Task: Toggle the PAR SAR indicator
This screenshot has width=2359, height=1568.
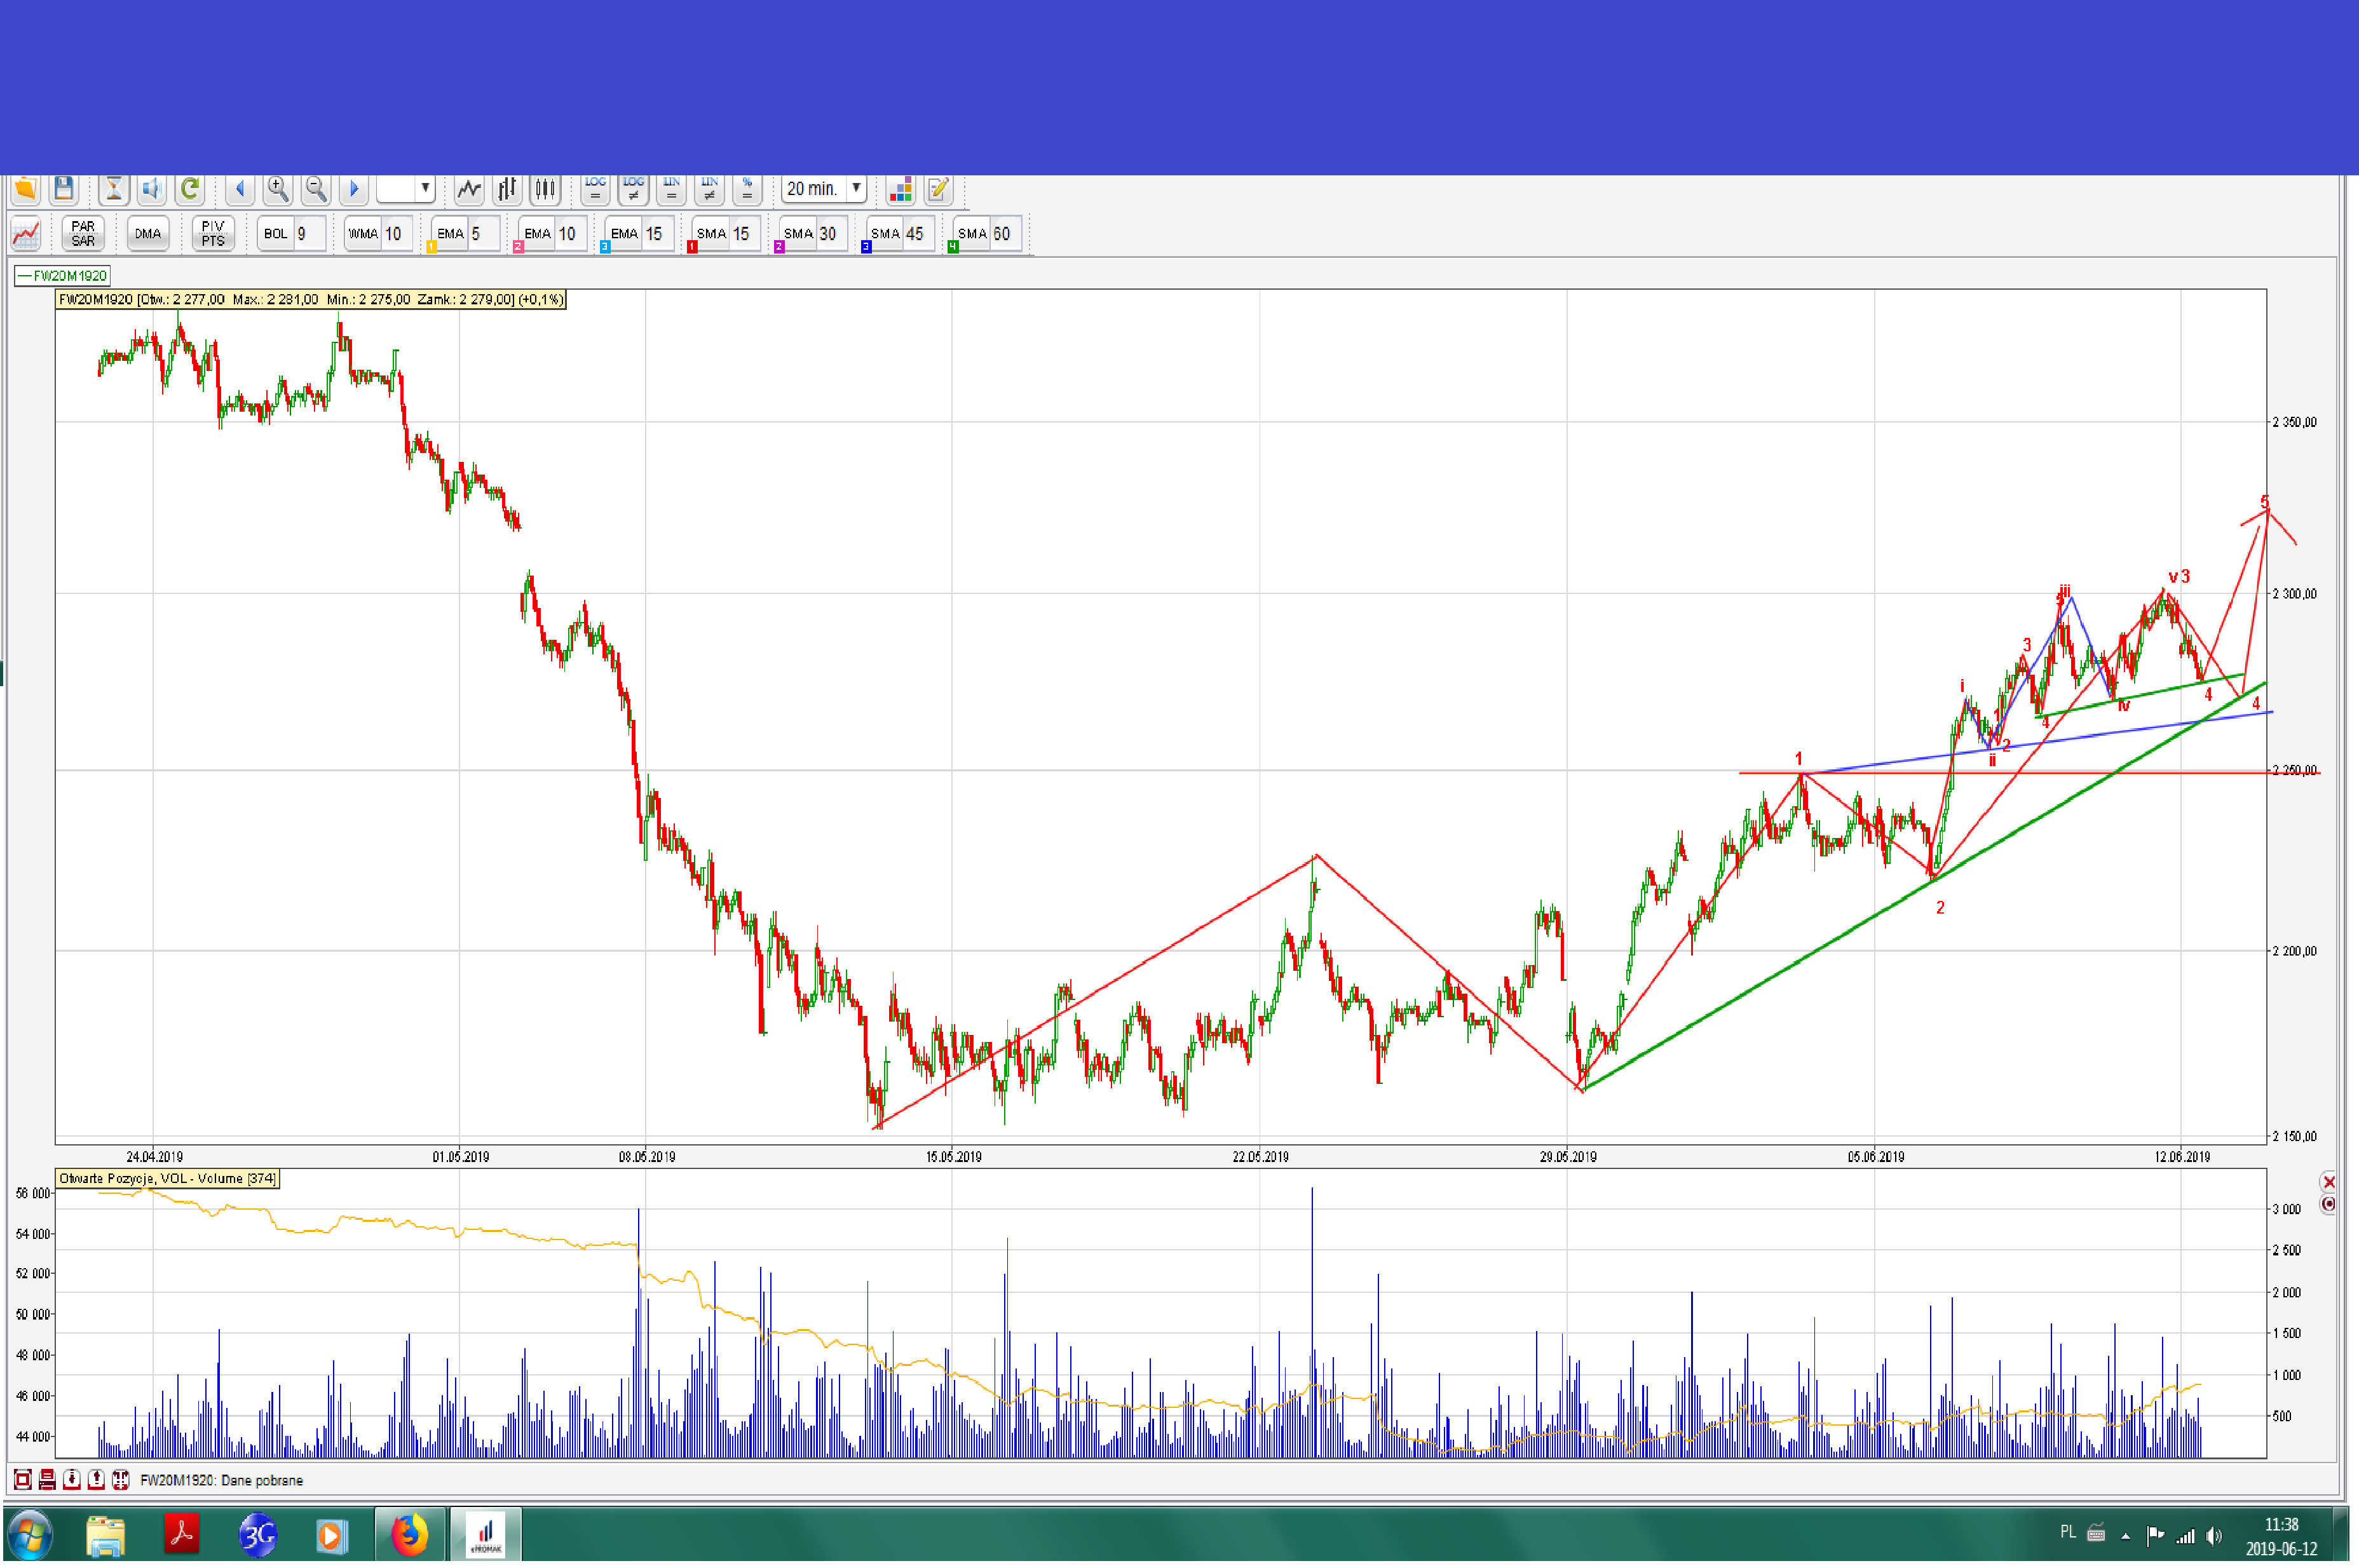Action: (83, 234)
